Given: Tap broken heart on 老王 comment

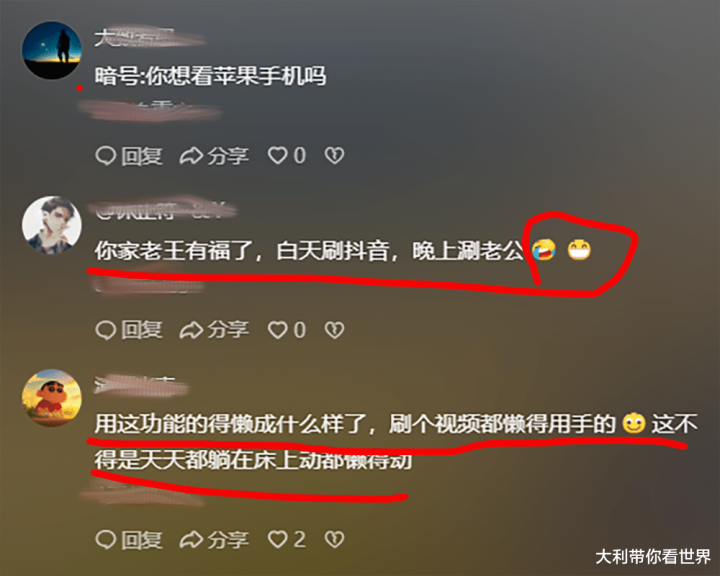Looking at the screenshot, I should (x=334, y=330).
